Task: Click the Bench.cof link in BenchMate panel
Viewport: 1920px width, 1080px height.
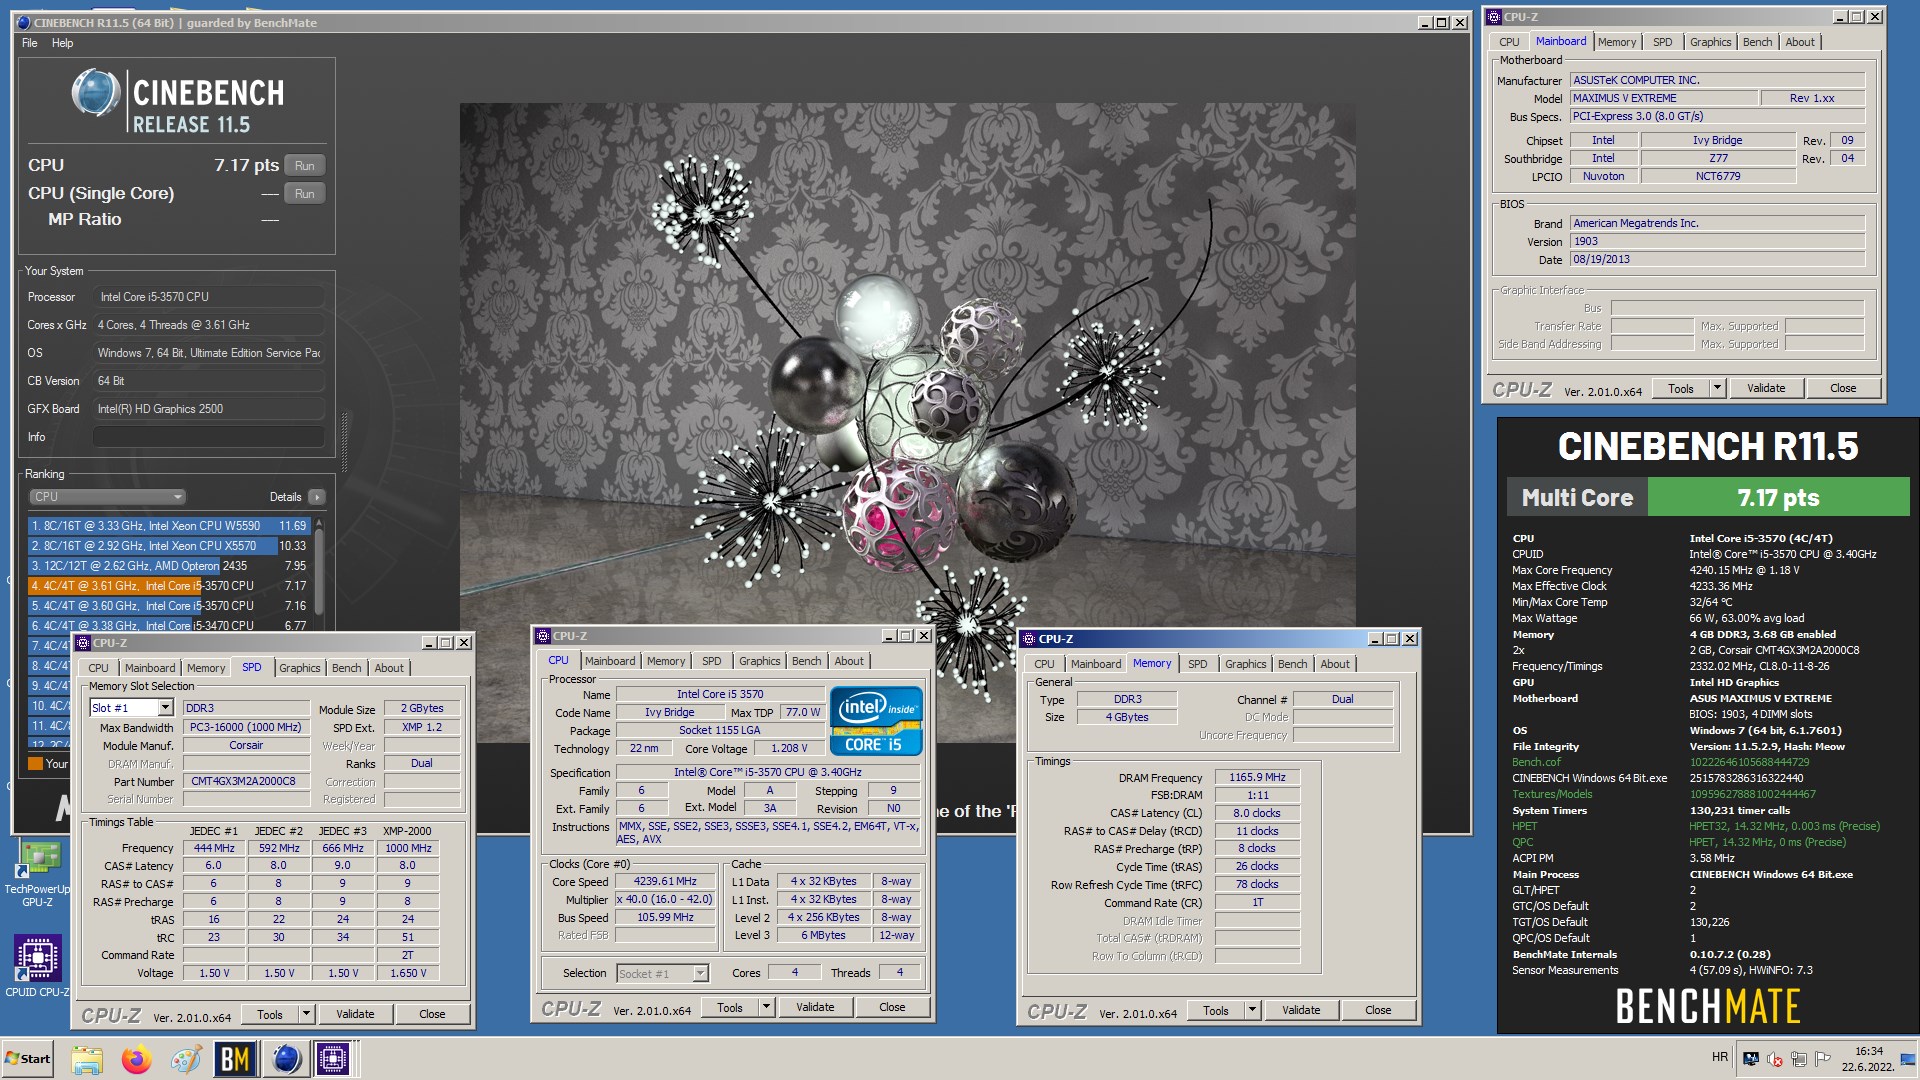Action: [1536, 762]
